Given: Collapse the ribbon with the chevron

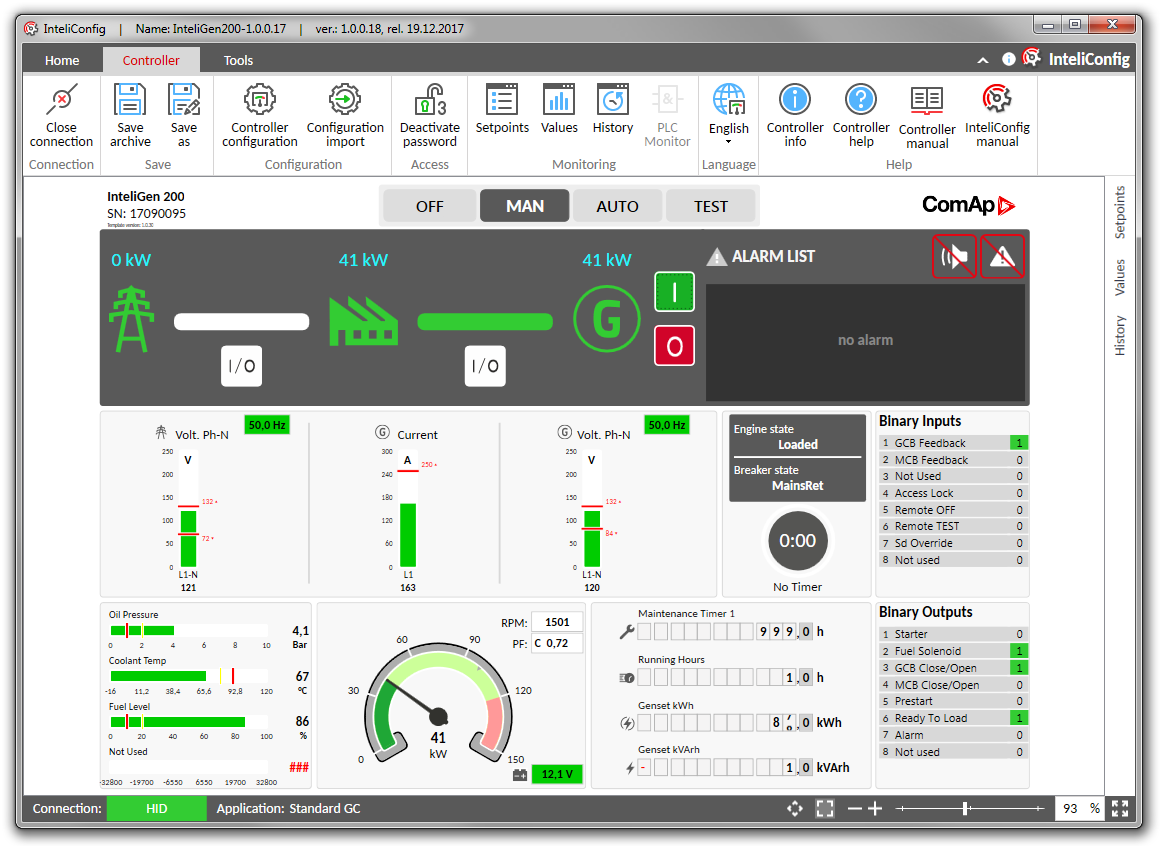Looking at the screenshot, I should 982,59.
